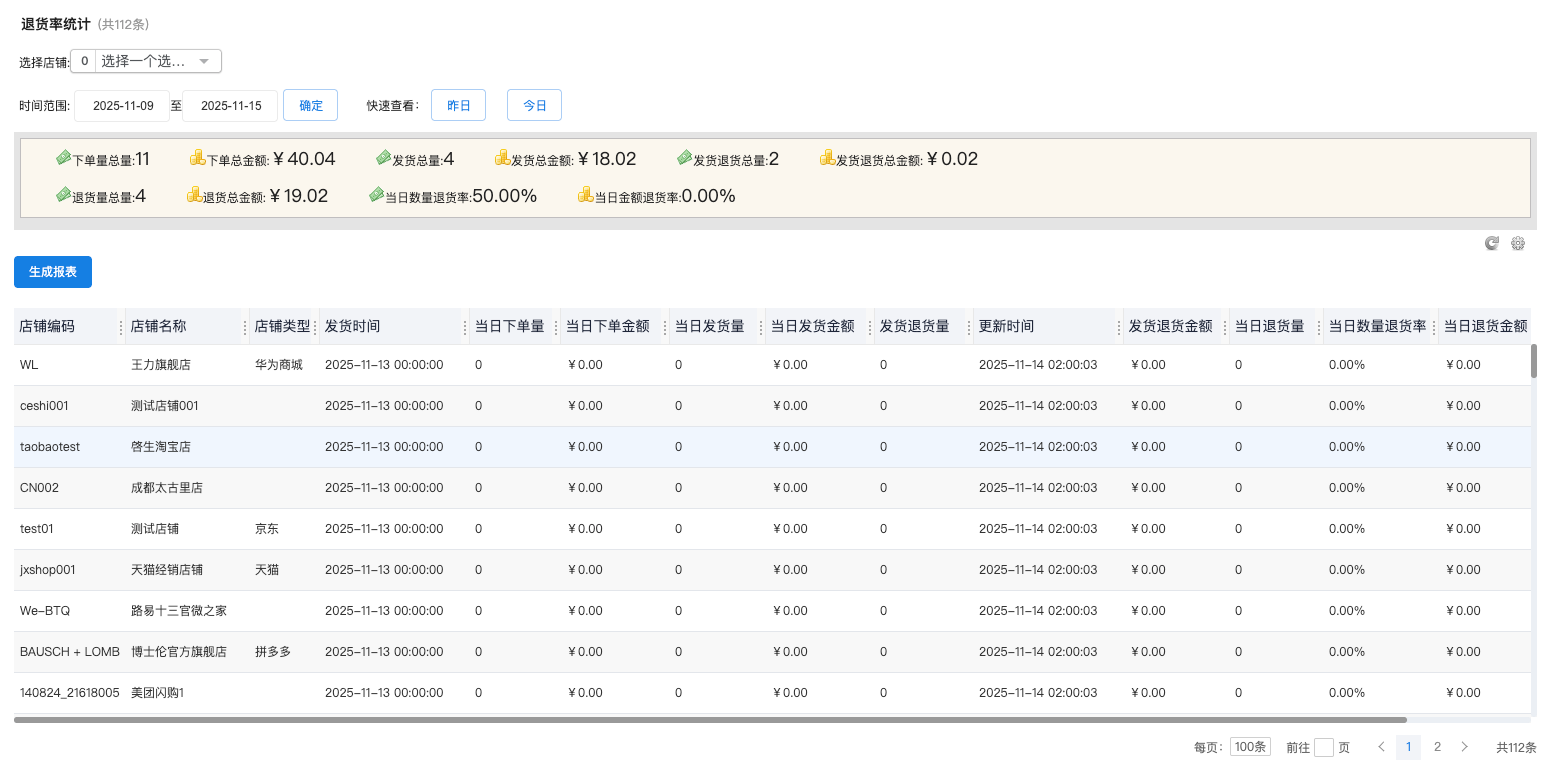
Task: Open the 发货时间 column menu dots
Action: (465, 327)
